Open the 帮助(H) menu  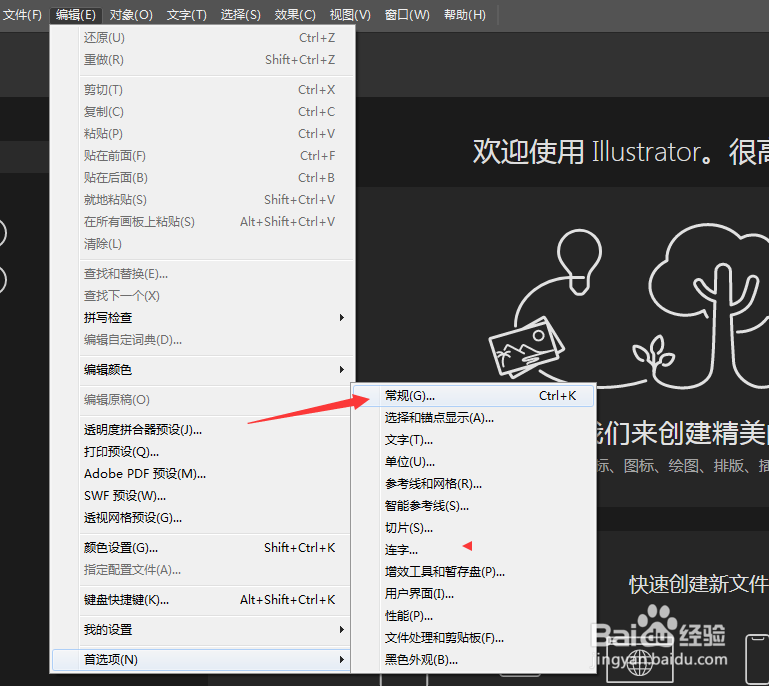(x=464, y=15)
